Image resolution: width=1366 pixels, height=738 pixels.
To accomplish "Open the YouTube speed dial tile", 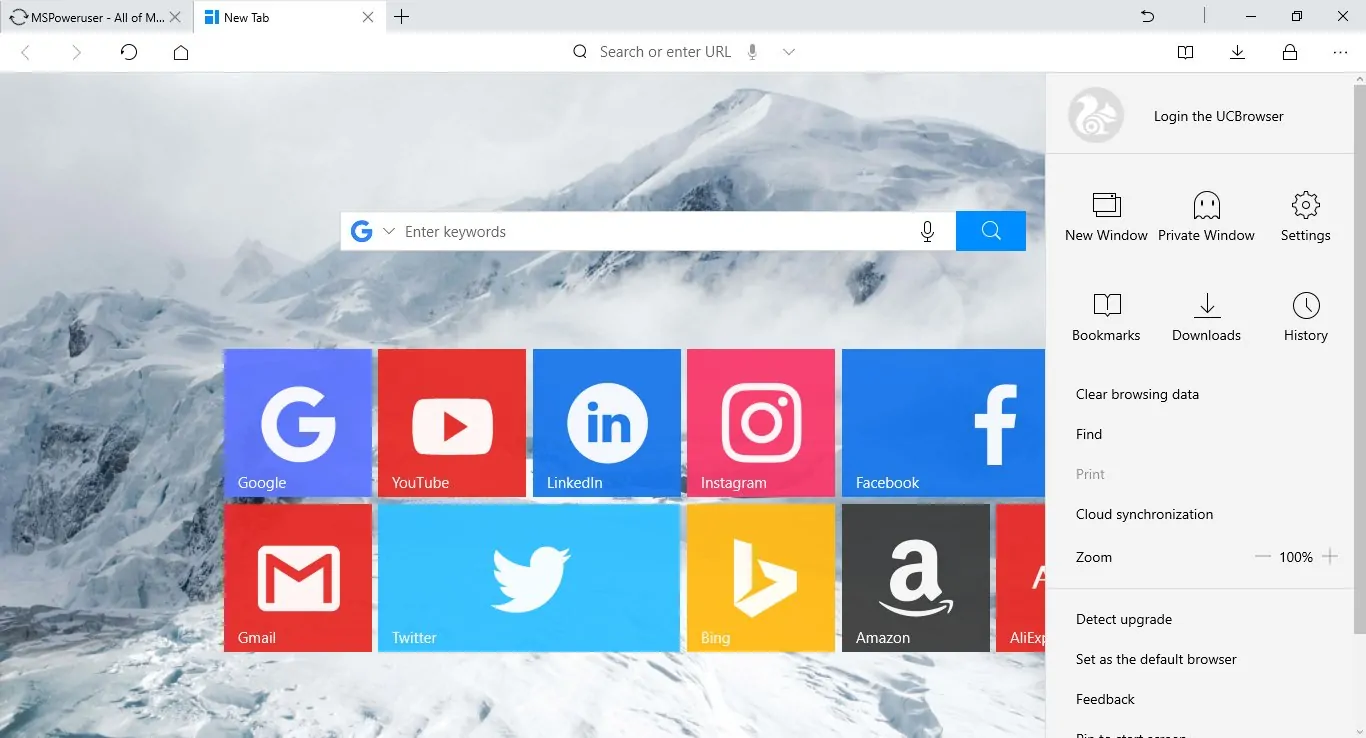I will click(452, 422).
